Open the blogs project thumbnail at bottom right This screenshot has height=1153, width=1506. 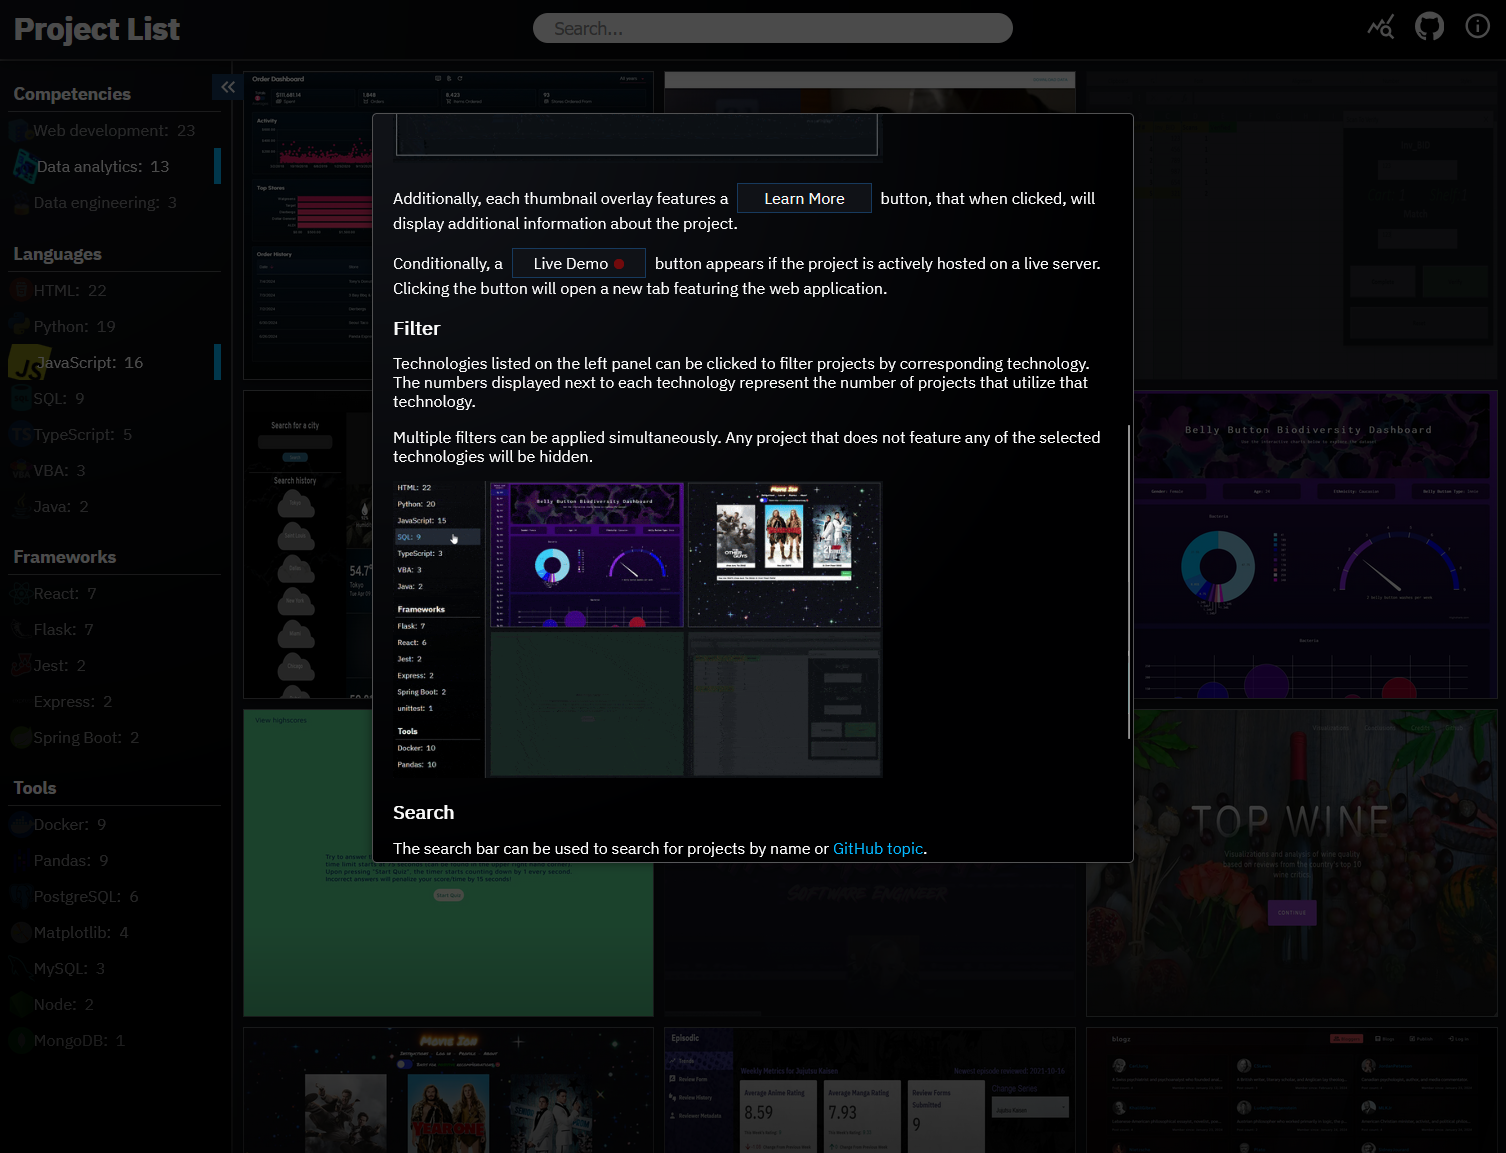tap(1292, 1090)
